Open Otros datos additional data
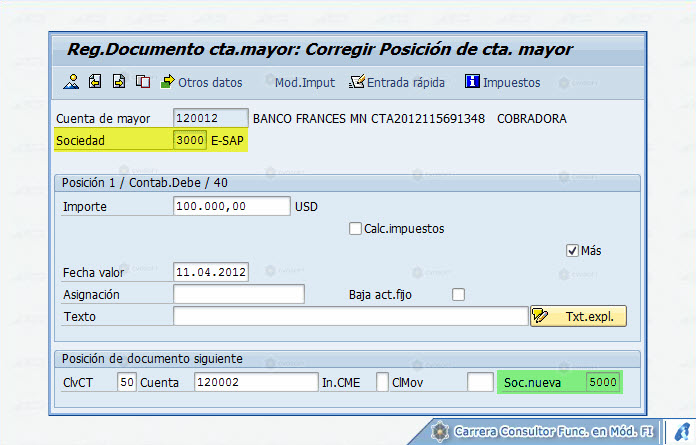This screenshot has height=445, width=696. (x=202, y=83)
